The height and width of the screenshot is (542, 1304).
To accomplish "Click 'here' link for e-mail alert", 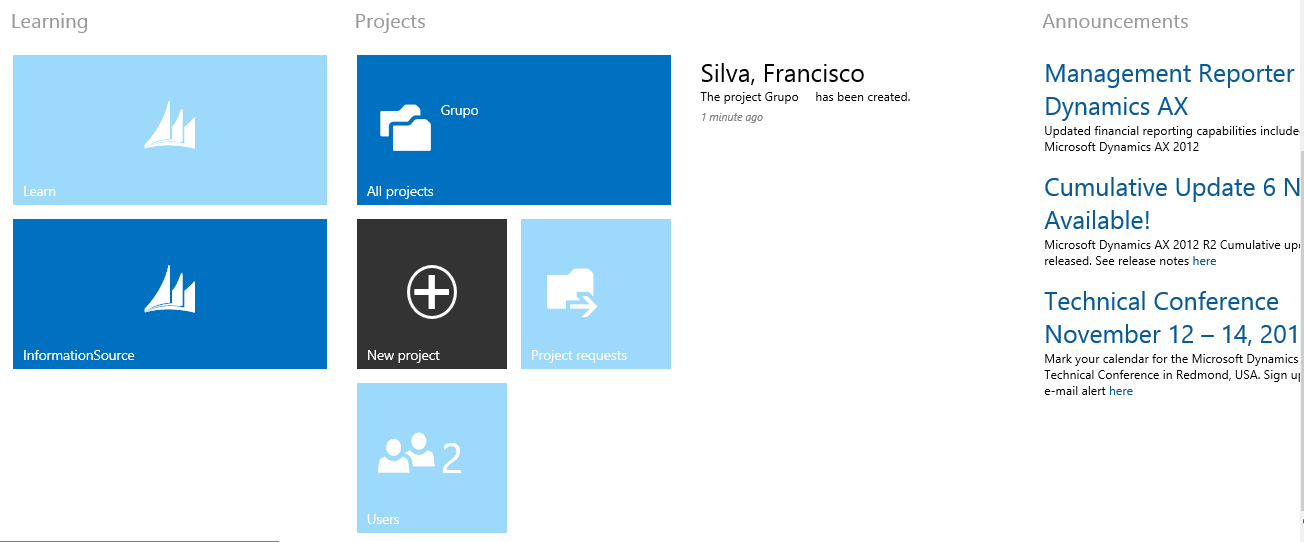I will click(1121, 391).
